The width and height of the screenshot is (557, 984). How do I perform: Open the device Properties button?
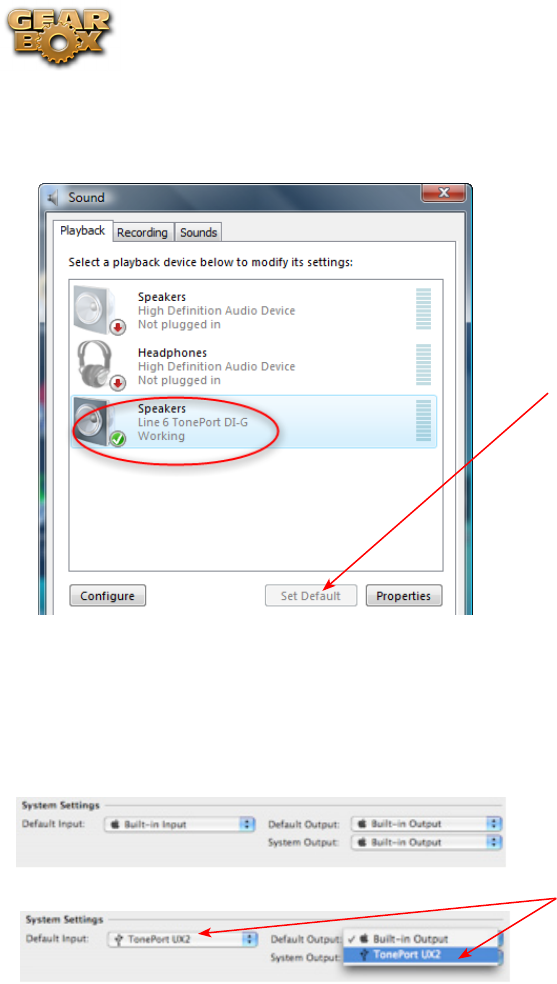404,596
